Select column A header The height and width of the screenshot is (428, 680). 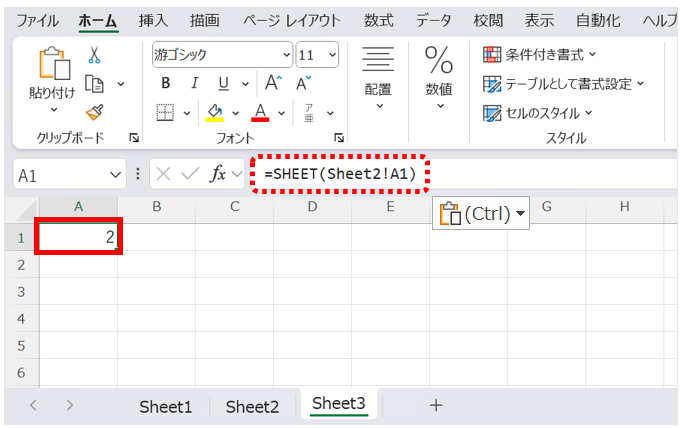click(x=78, y=207)
